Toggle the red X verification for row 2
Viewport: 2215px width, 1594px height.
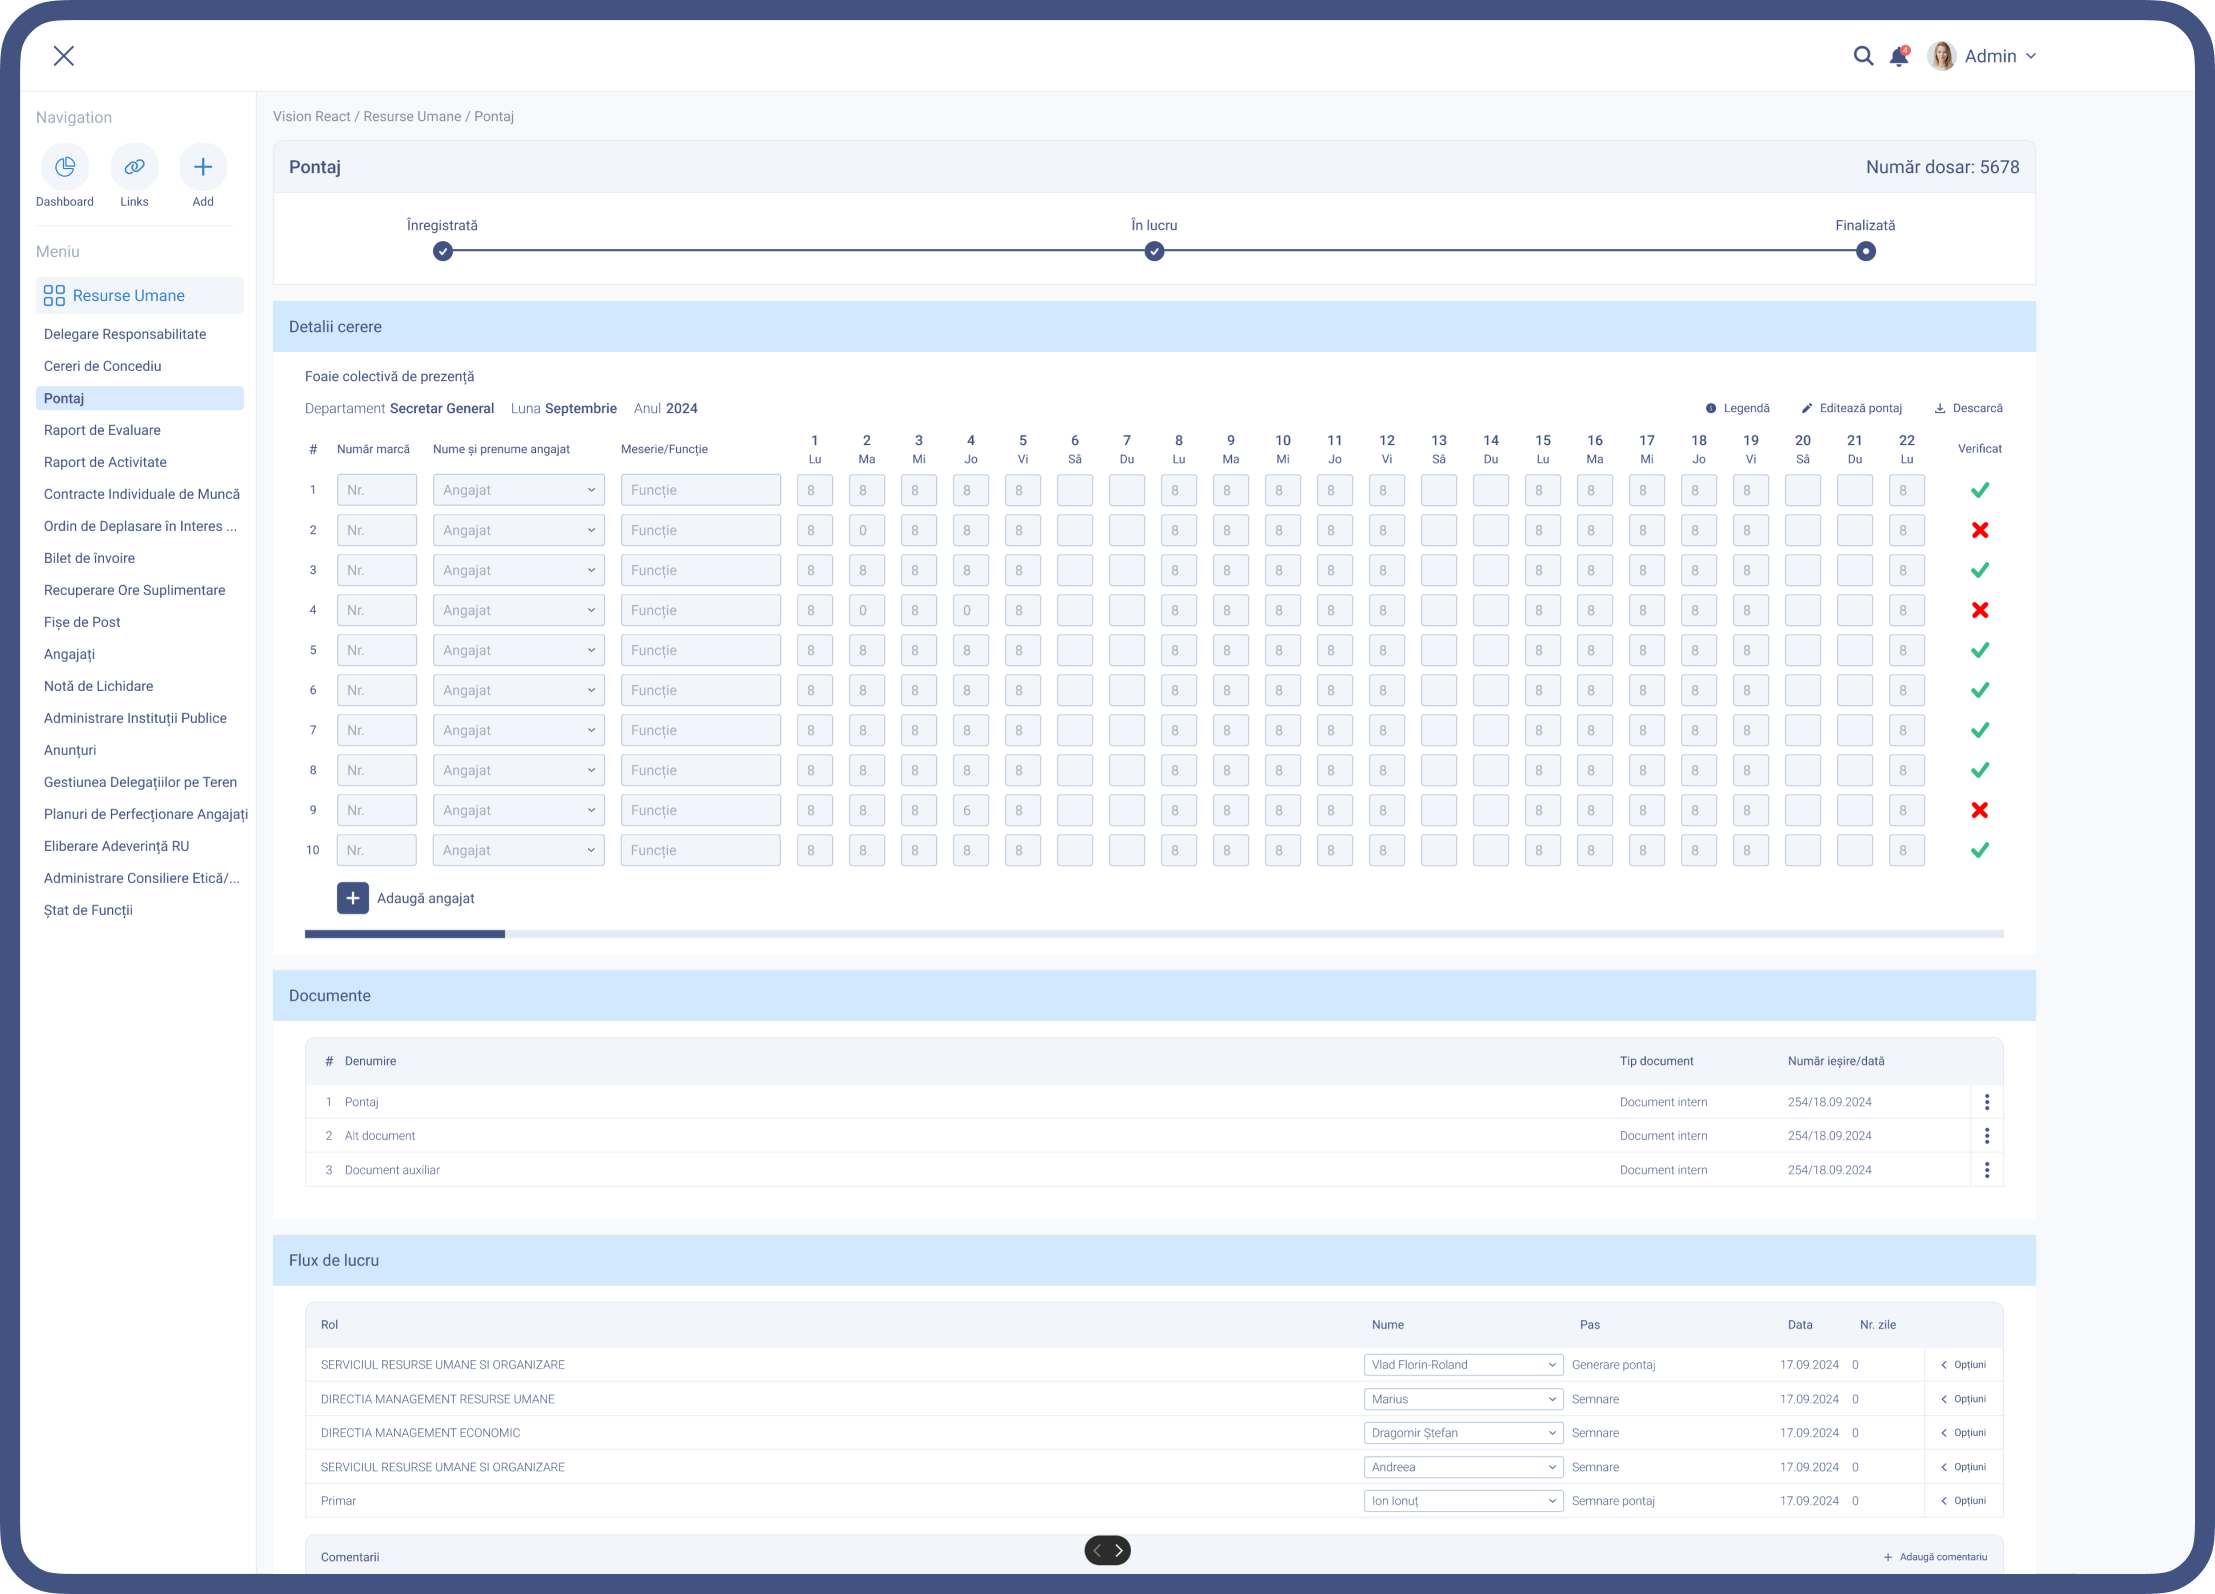pyautogui.click(x=1980, y=530)
